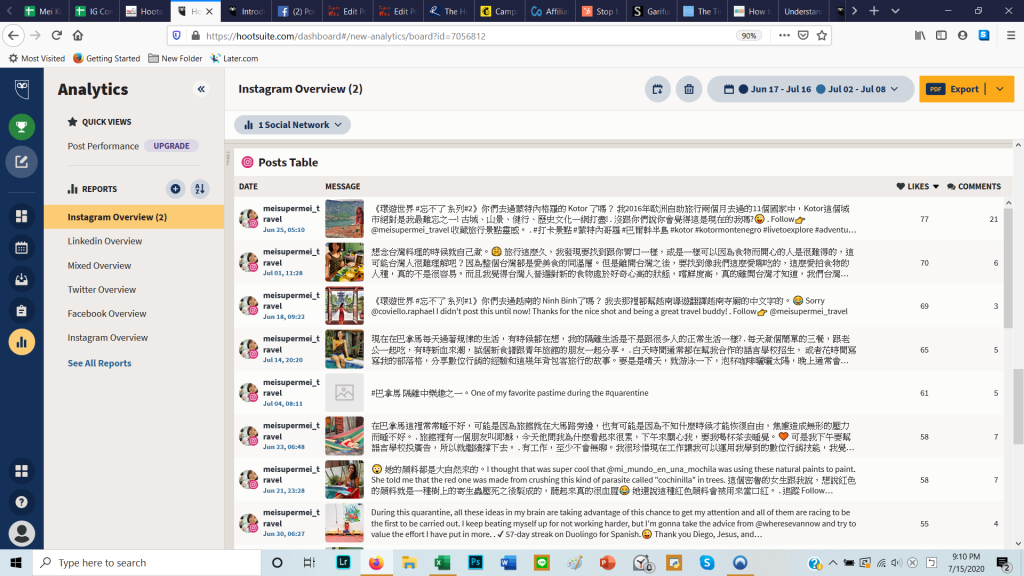Open the Streams dashboard icon in sidebar
The width and height of the screenshot is (1024, 576).
pyautogui.click(x=21, y=216)
